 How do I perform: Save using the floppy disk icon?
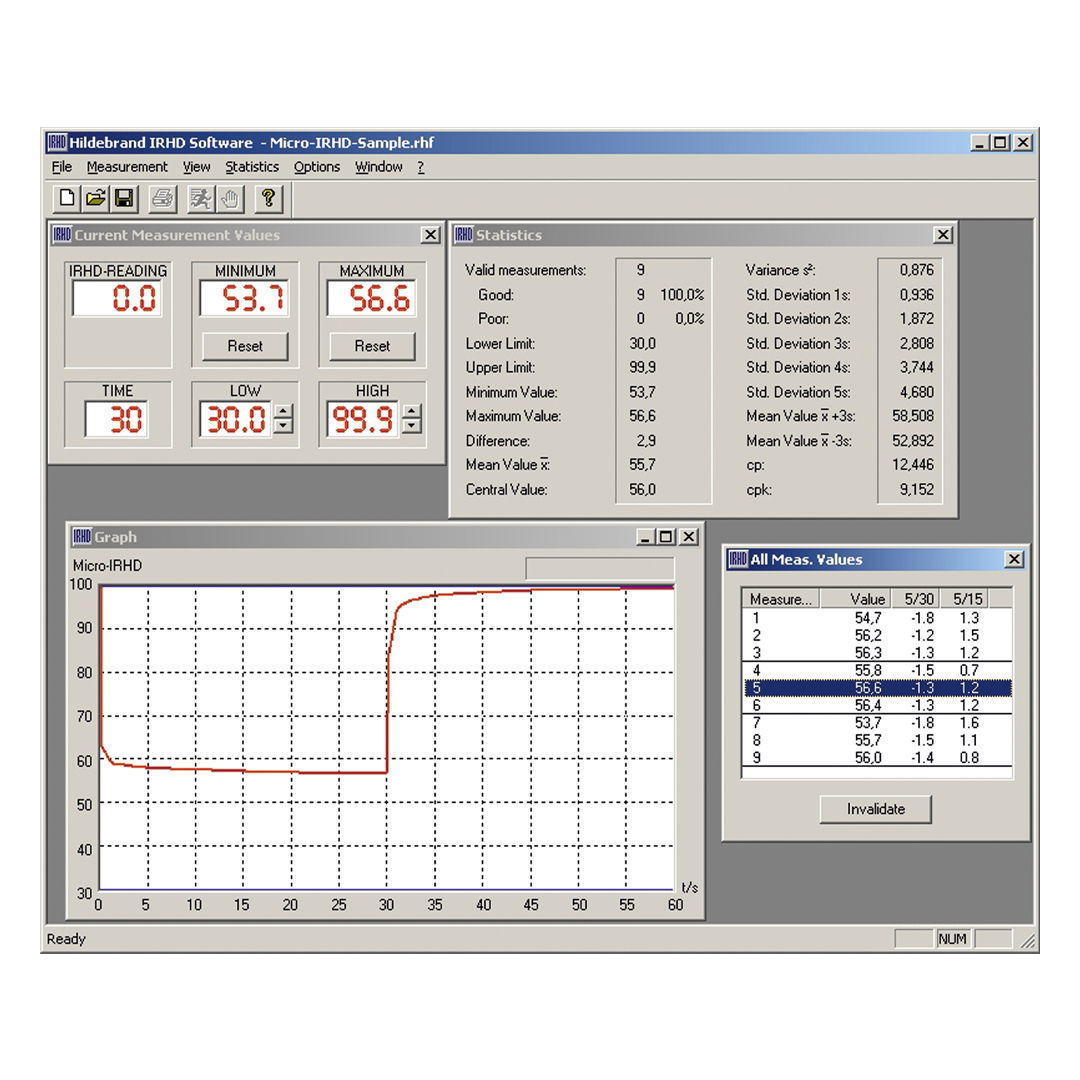click(x=124, y=198)
